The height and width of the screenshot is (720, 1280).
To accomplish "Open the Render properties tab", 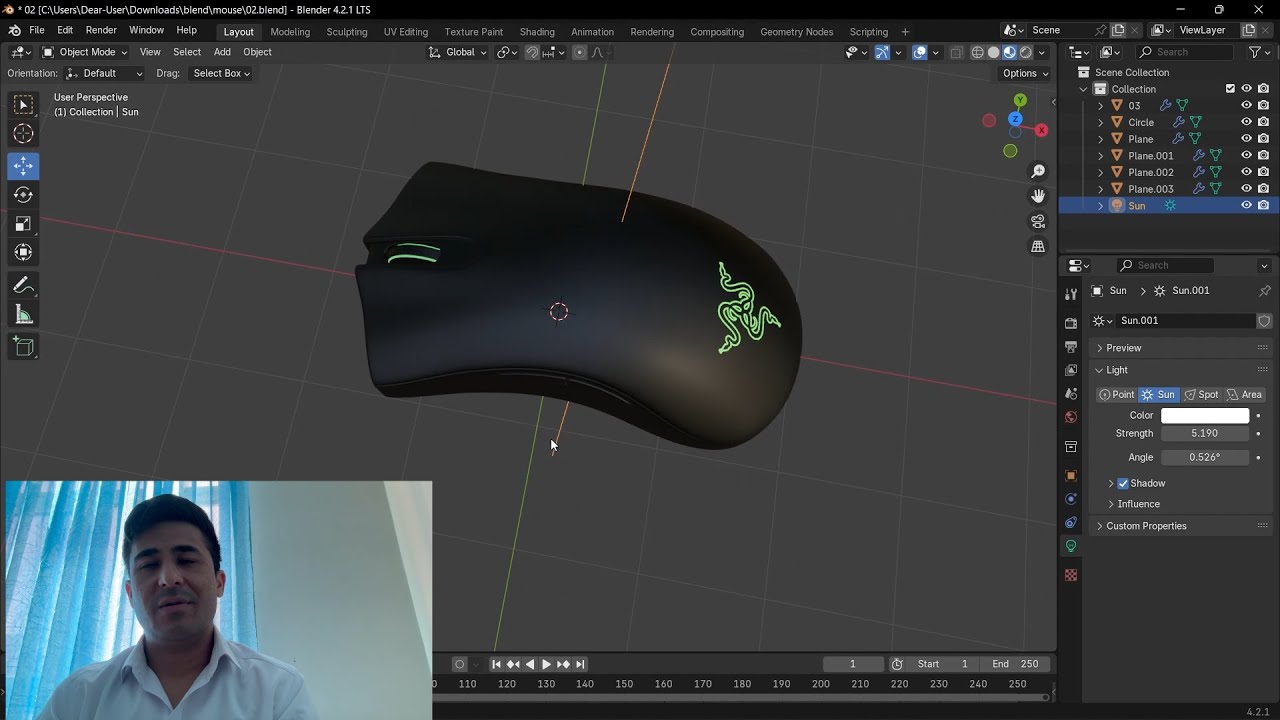I will [1071, 323].
